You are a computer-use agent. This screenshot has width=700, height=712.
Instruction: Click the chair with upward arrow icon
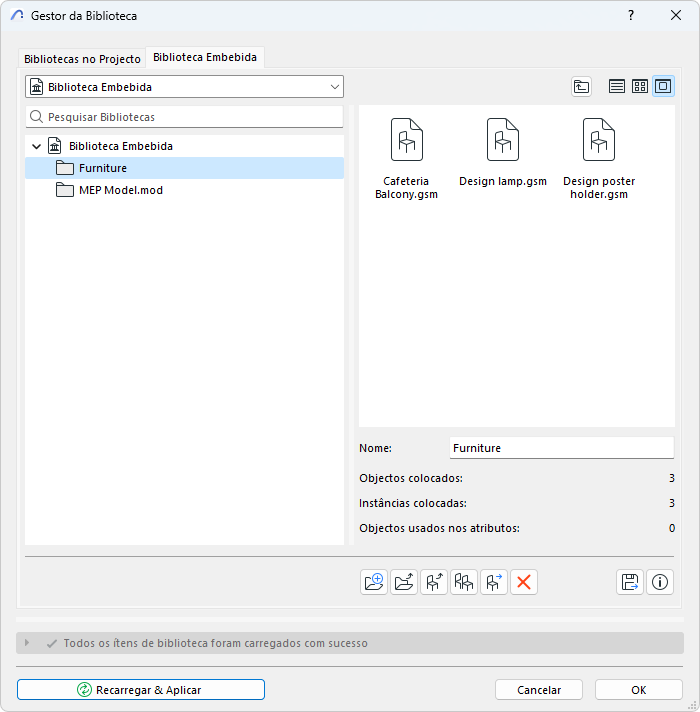[434, 582]
